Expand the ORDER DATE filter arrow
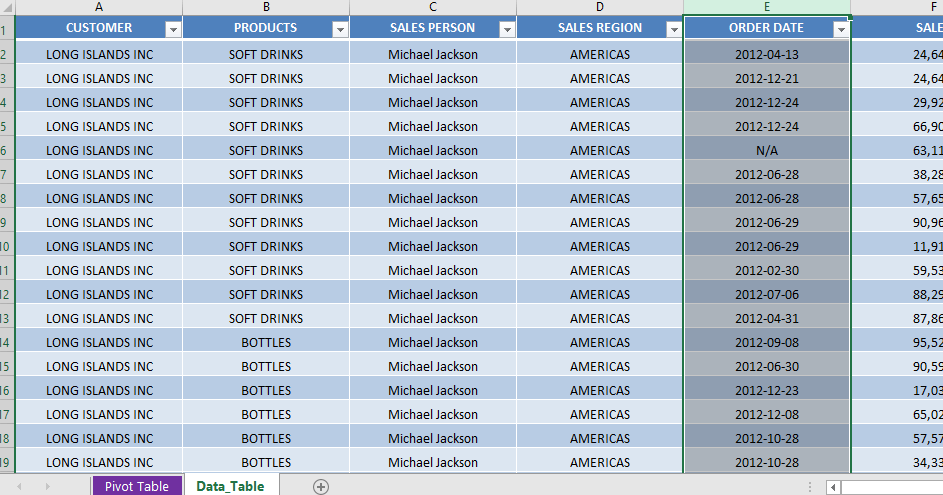 [841, 29]
